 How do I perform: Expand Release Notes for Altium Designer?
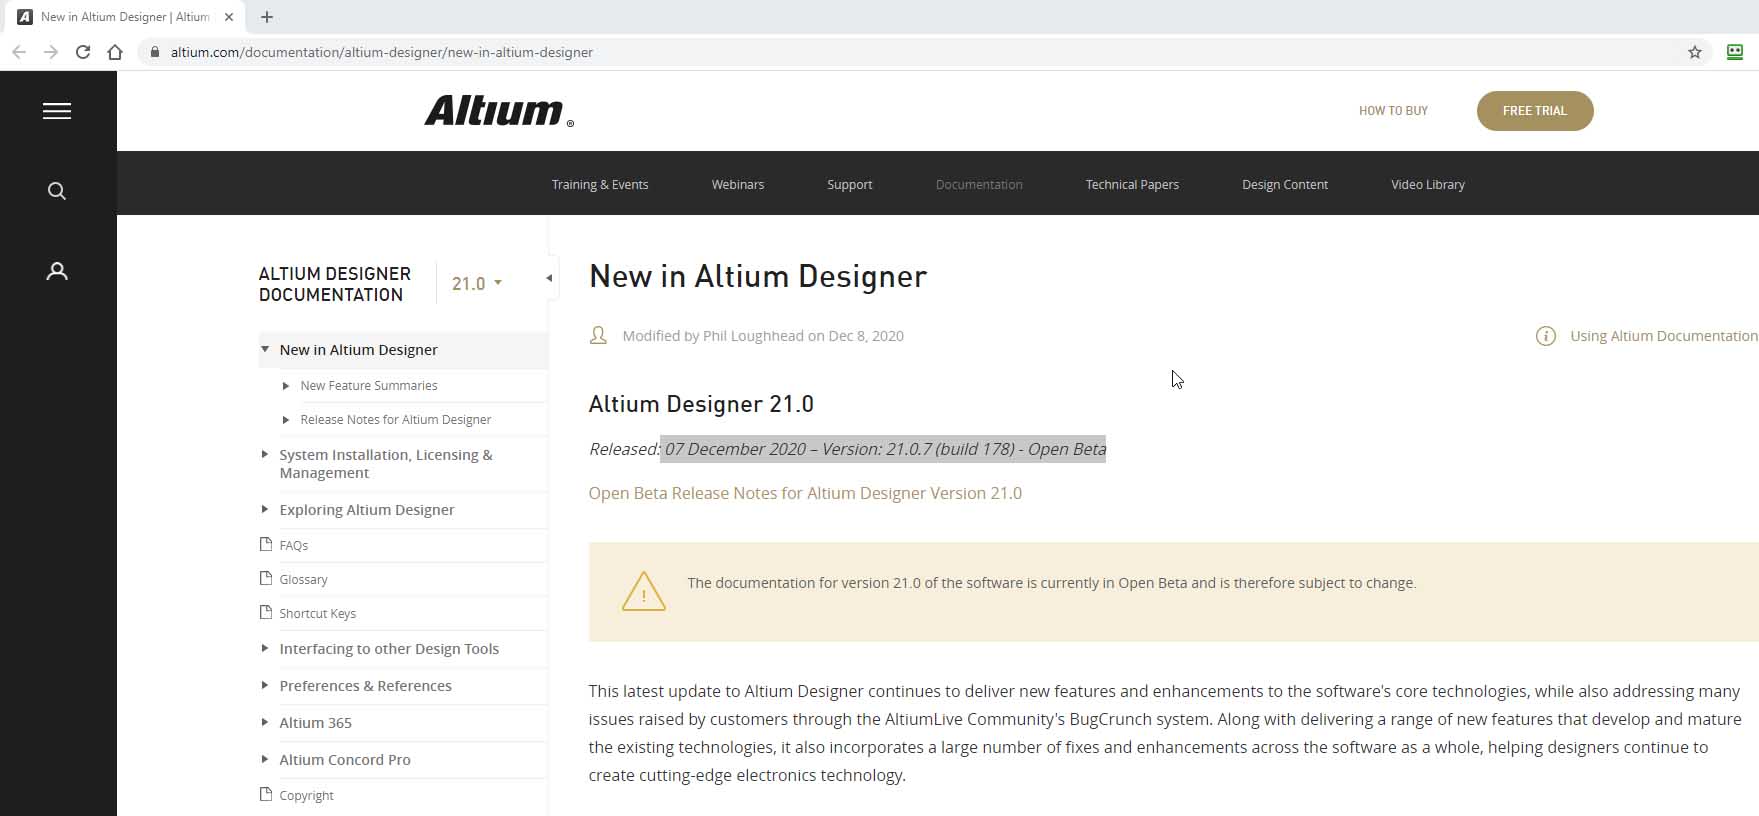pos(286,420)
